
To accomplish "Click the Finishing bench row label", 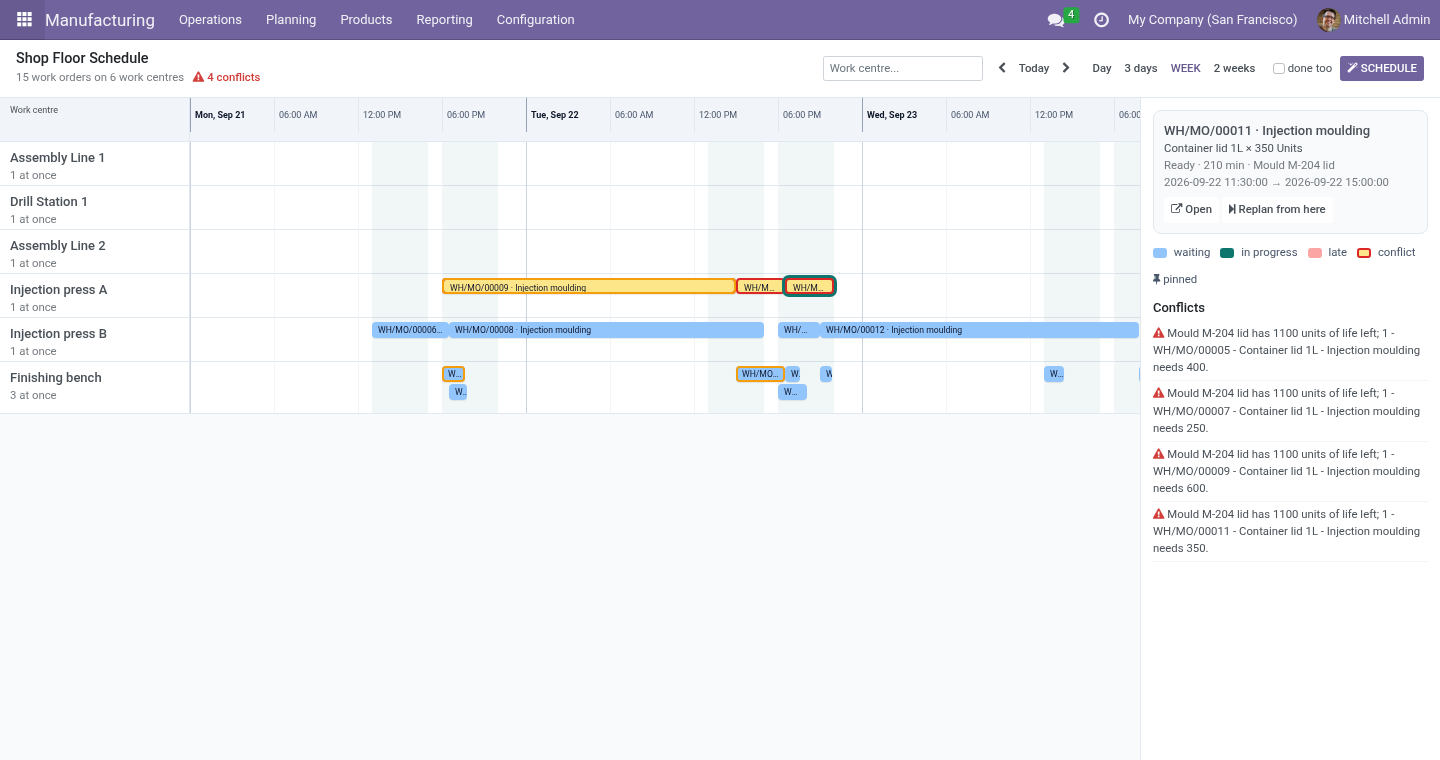I will [x=56, y=378].
